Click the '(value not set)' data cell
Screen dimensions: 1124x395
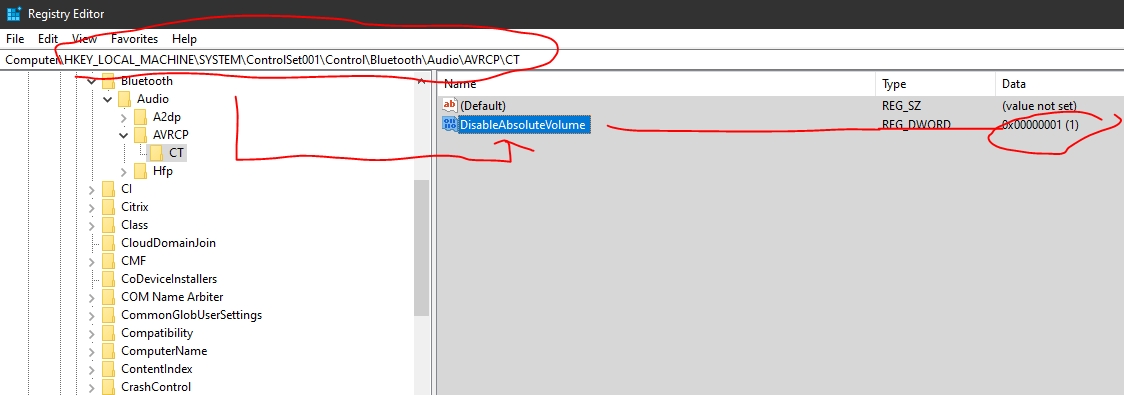click(x=1039, y=105)
